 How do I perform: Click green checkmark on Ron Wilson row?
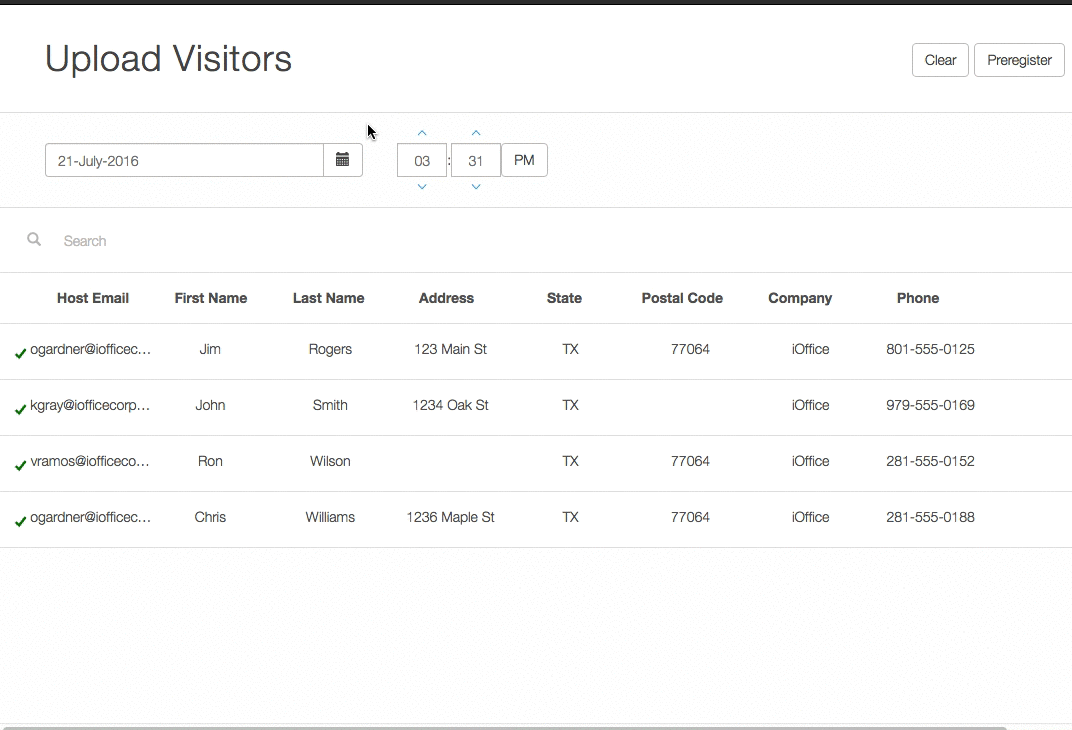coord(20,465)
